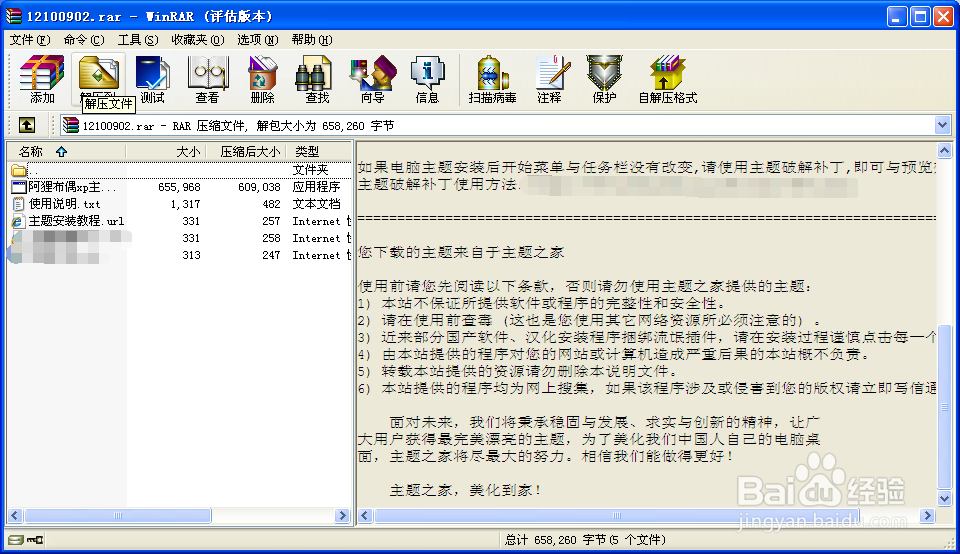Image resolution: width=960 pixels, height=554 pixels.
Task: Click the comment pane scroll up arrow
Action: [944, 150]
